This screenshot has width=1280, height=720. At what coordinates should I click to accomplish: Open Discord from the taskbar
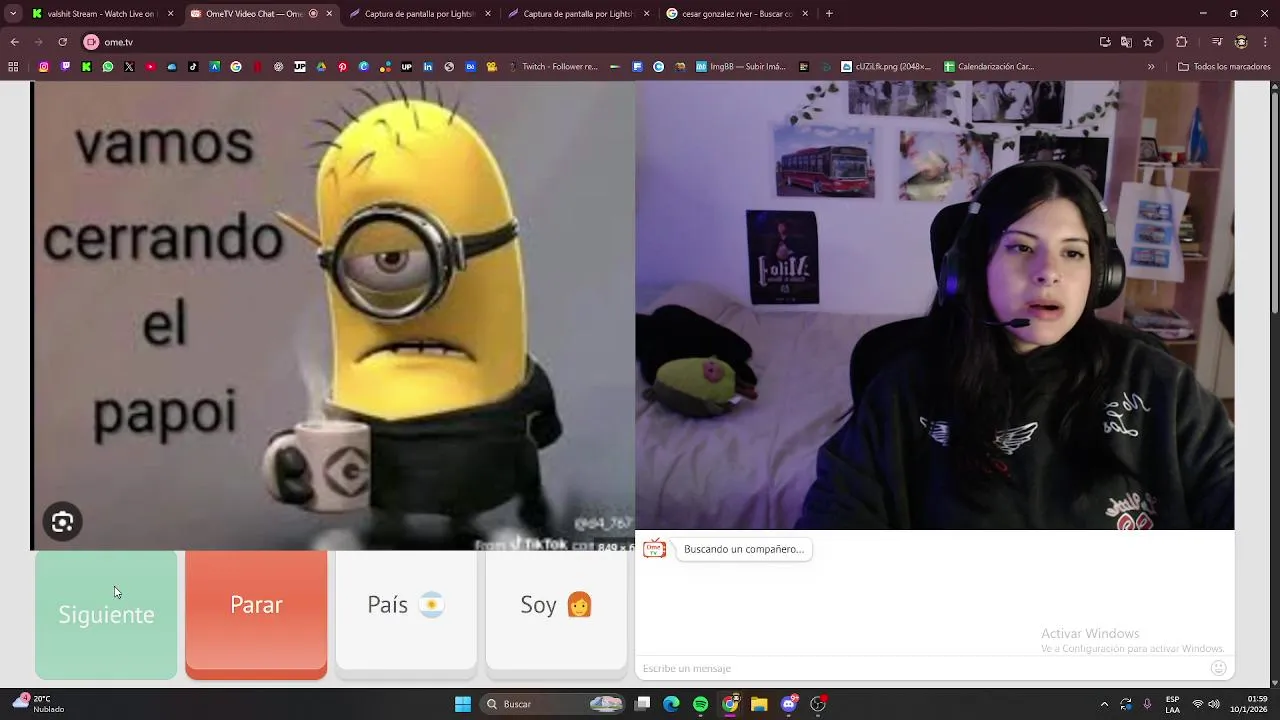pyautogui.click(x=789, y=704)
